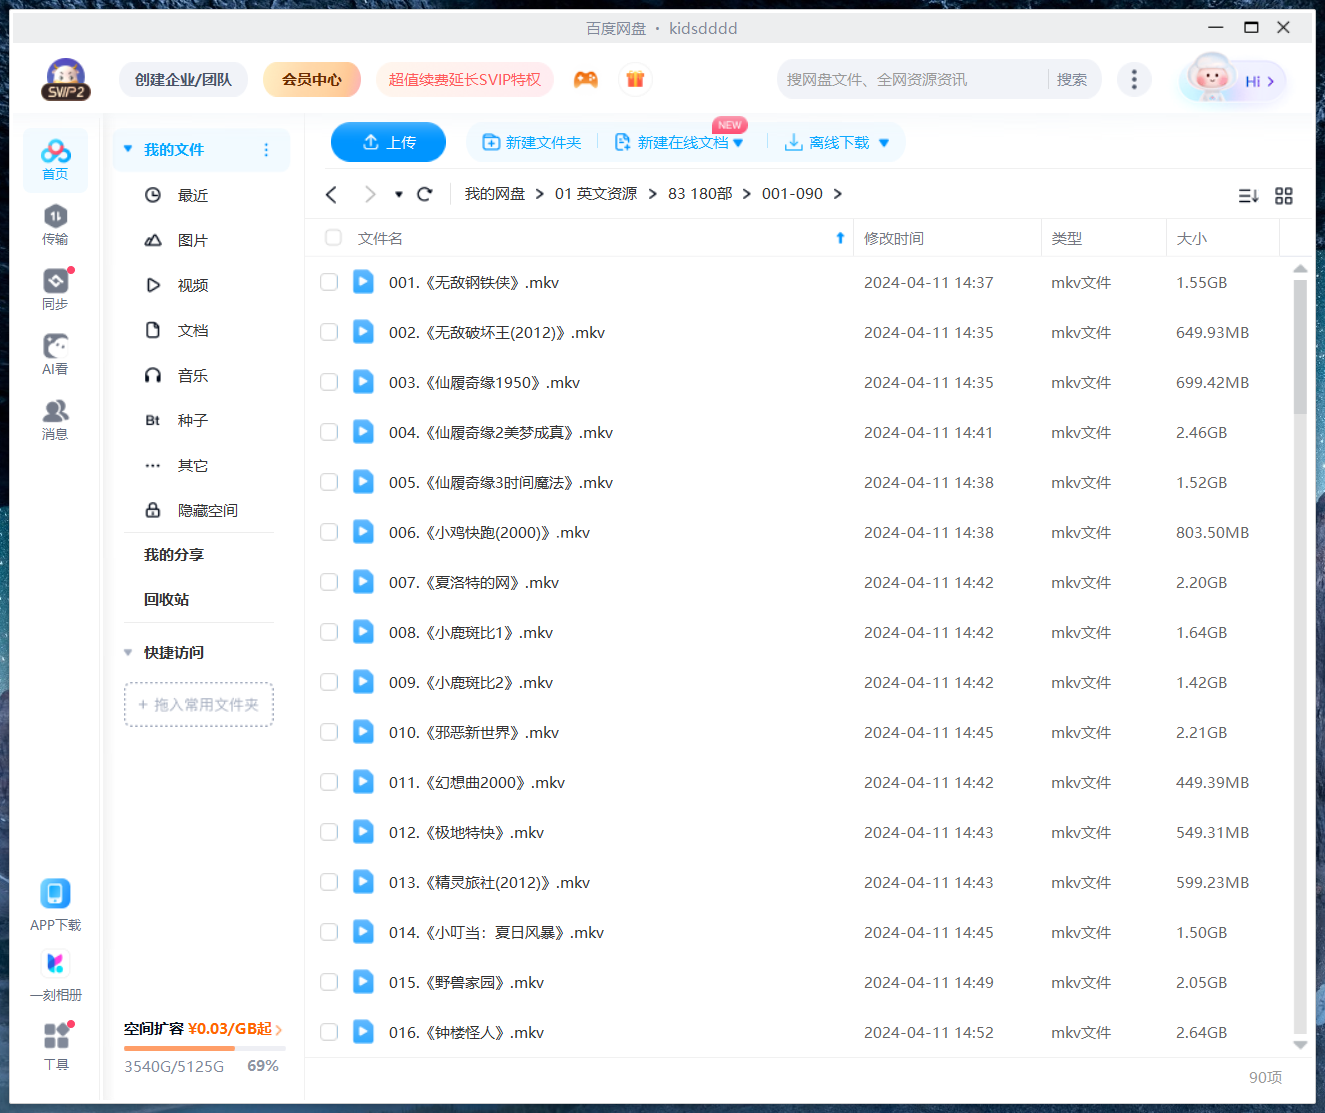Open the 新建在线文档 dropdown

[x=740, y=142]
